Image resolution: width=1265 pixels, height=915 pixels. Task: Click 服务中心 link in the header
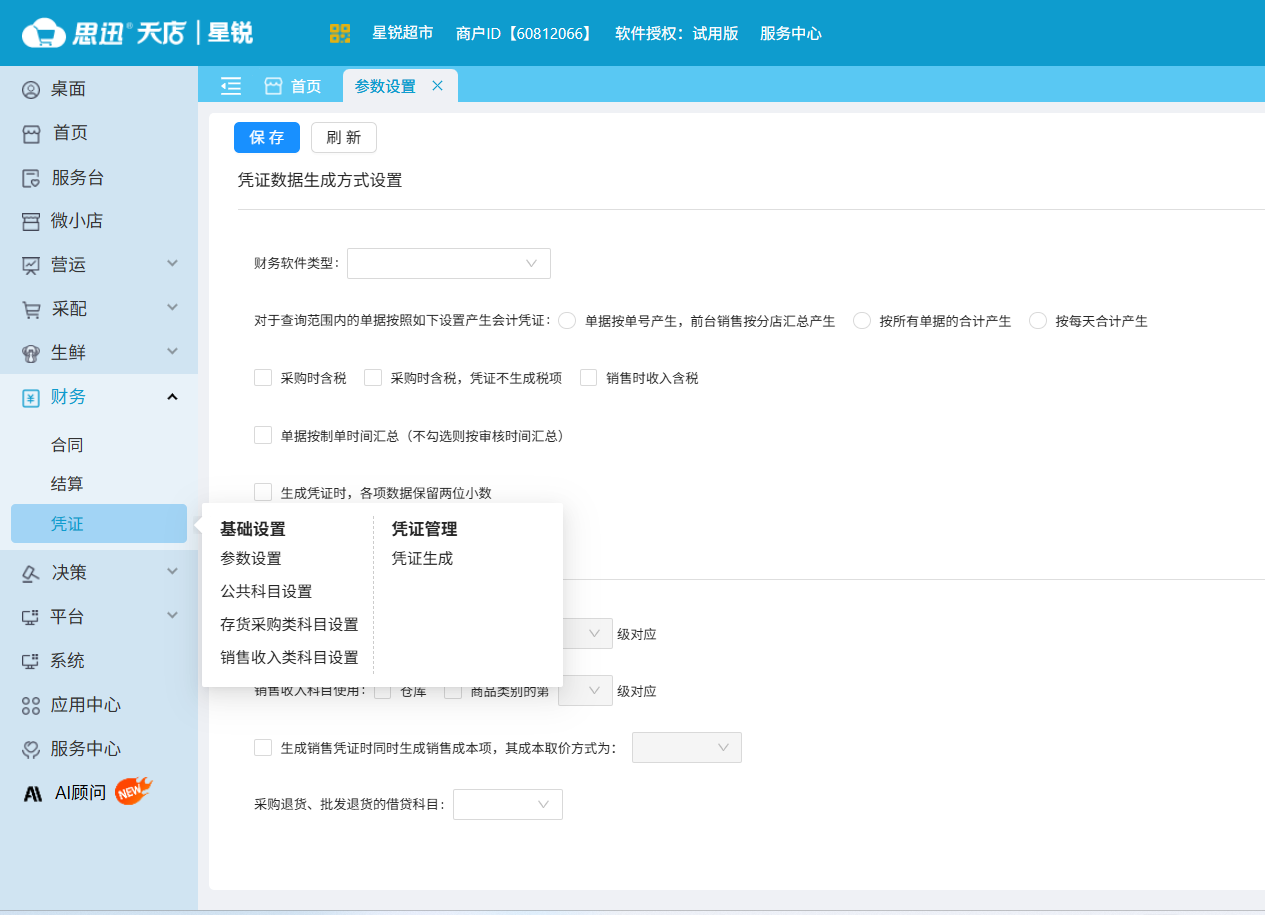(x=791, y=33)
